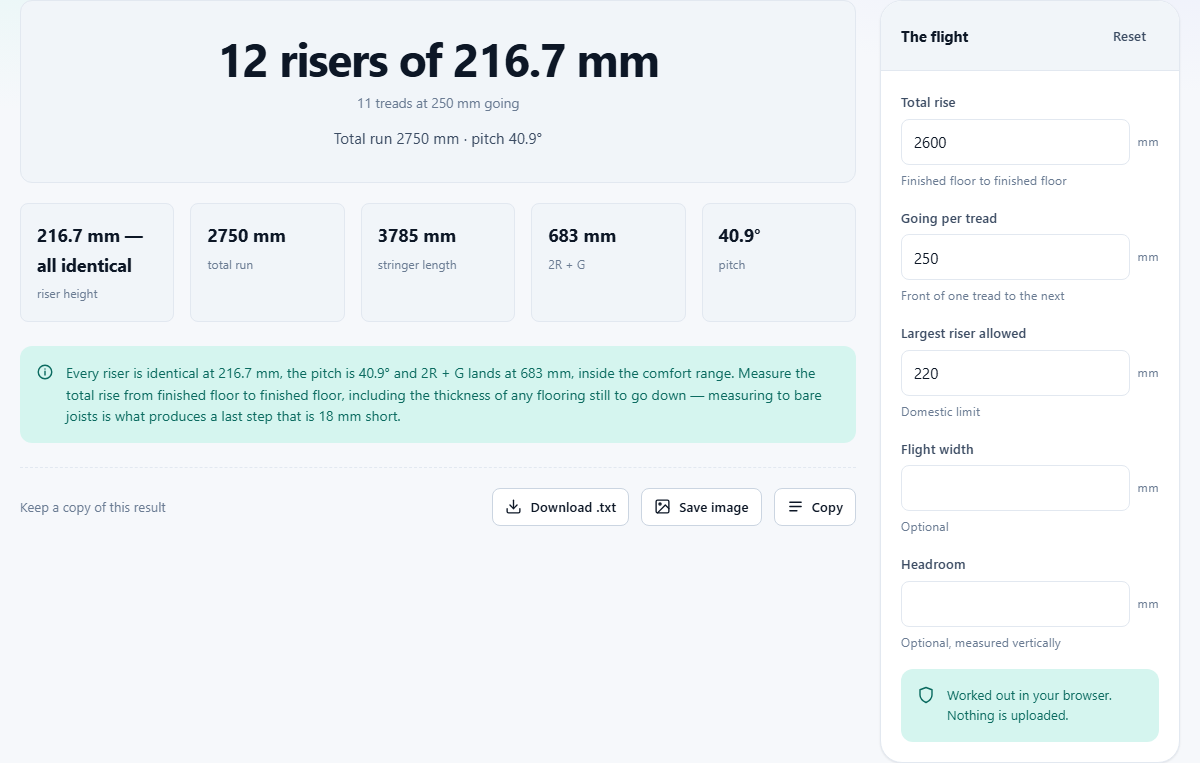Viewport: 1200px width, 763px height.
Task: Click the '40.9°' pitch card
Action: pos(779,263)
